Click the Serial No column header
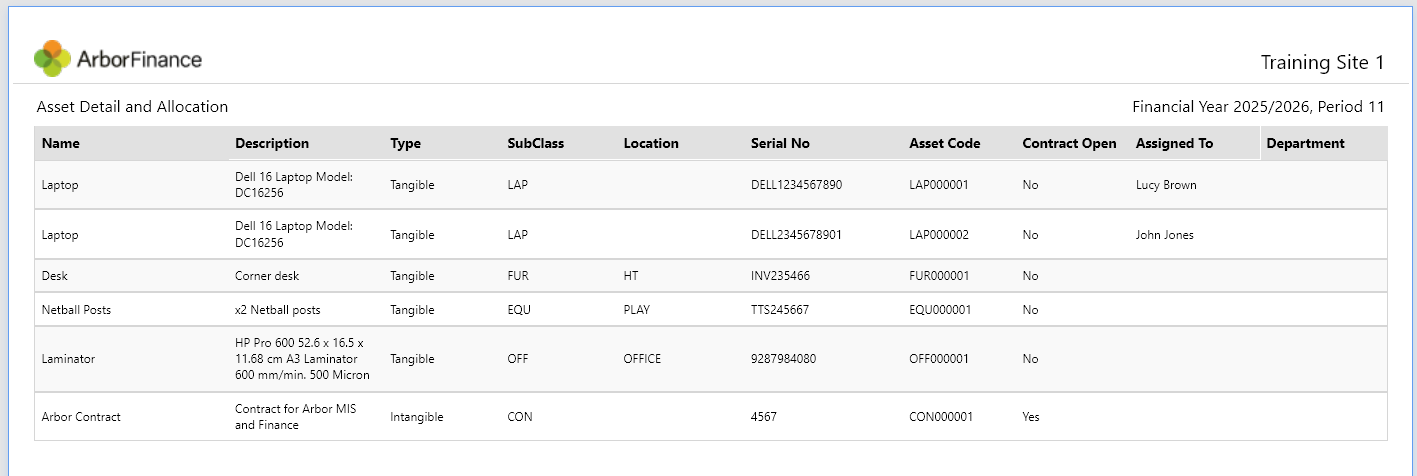 coord(780,143)
